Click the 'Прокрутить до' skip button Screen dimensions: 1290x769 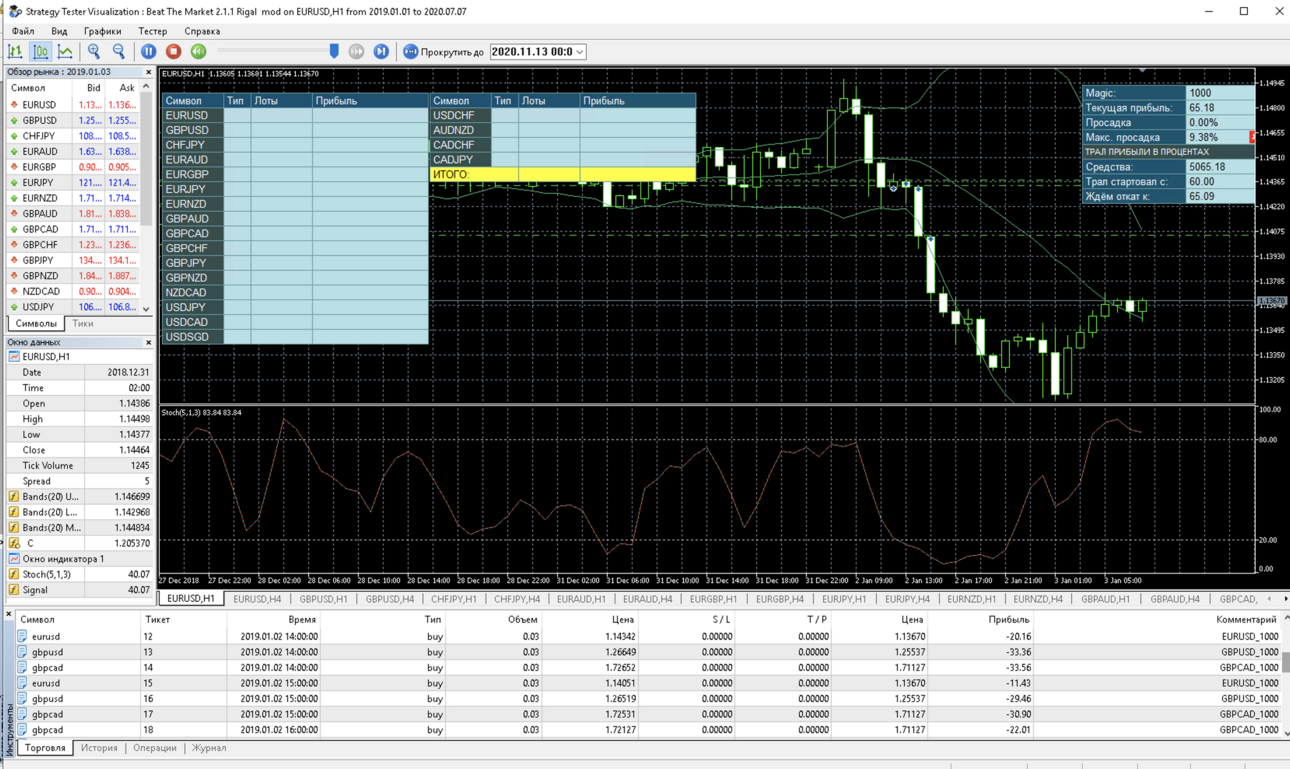(x=444, y=52)
